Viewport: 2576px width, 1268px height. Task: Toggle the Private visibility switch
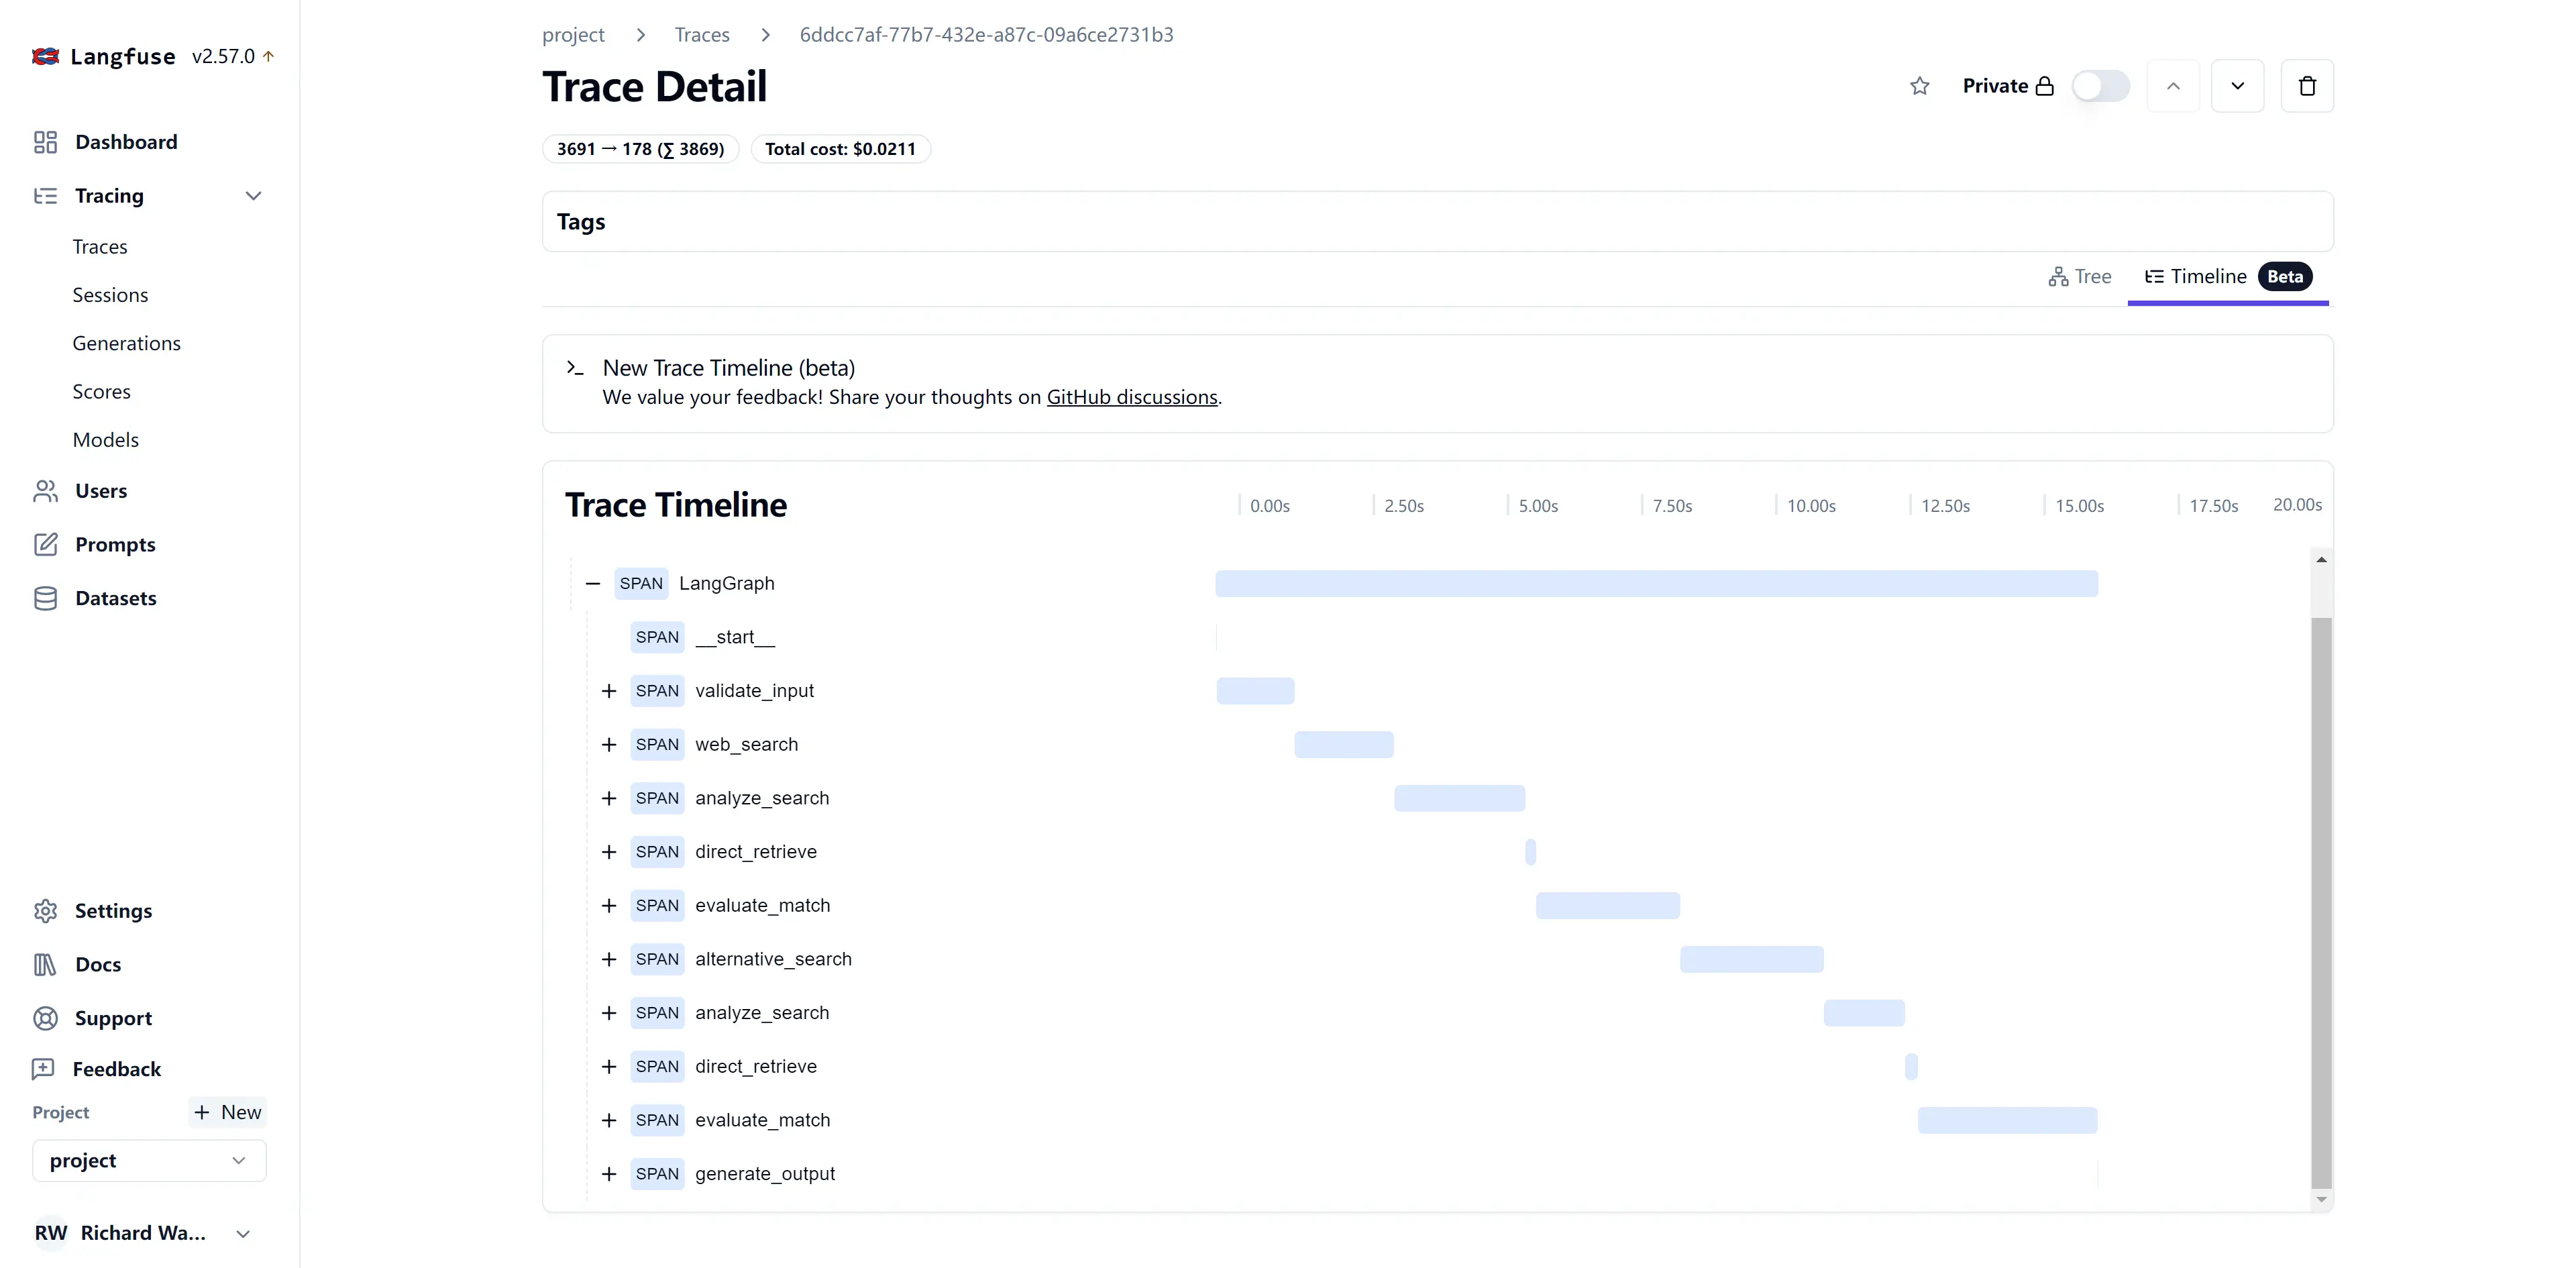tap(2101, 85)
